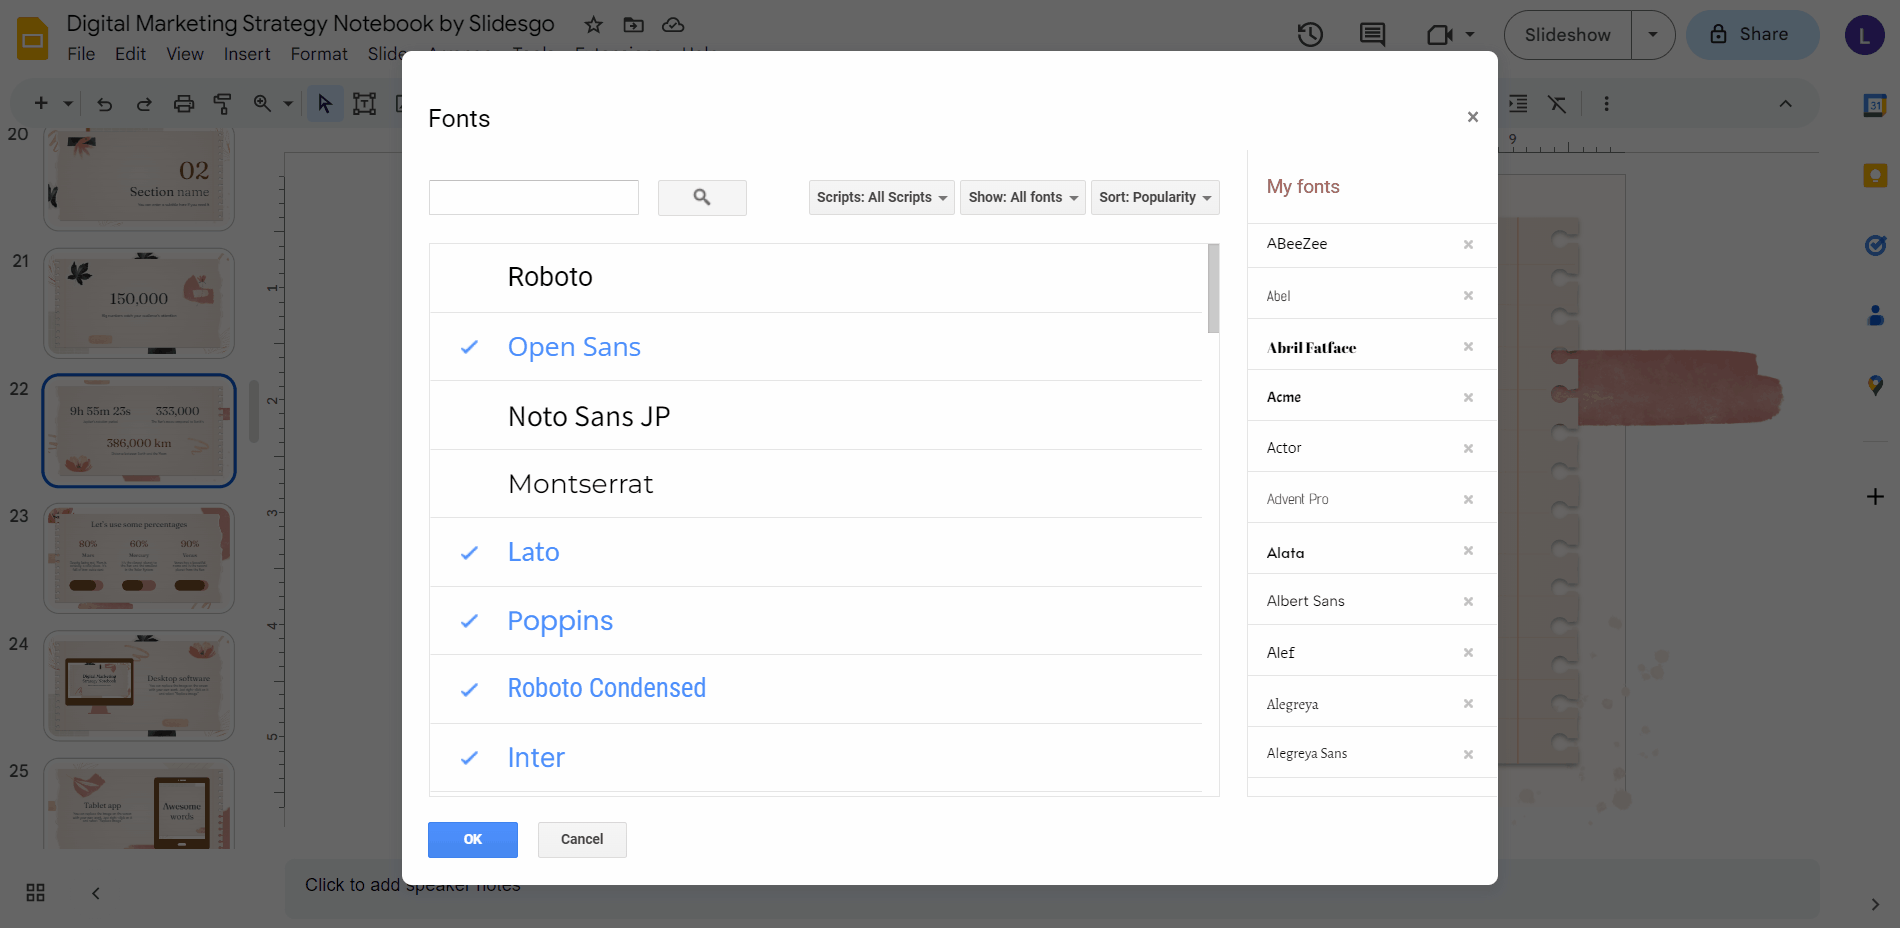Remove Abel from My fonts

pyautogui.click(x=1468, y=295)
